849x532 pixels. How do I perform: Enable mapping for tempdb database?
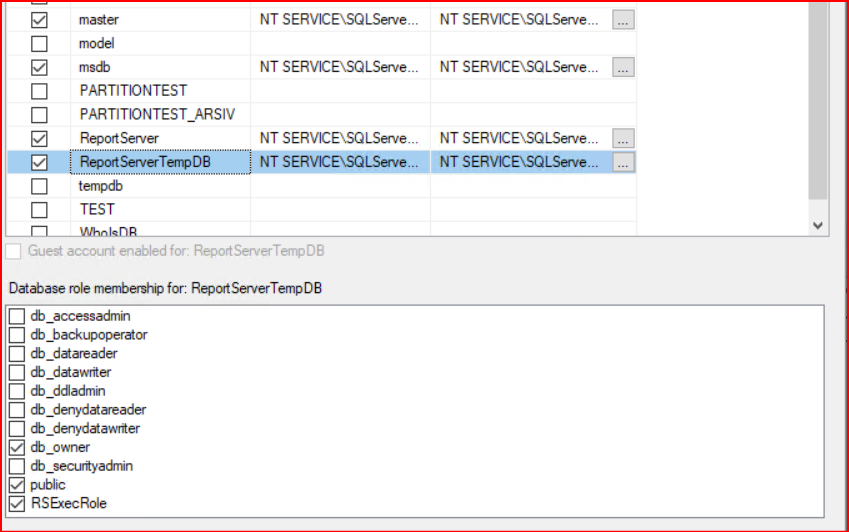pos(39,186)
